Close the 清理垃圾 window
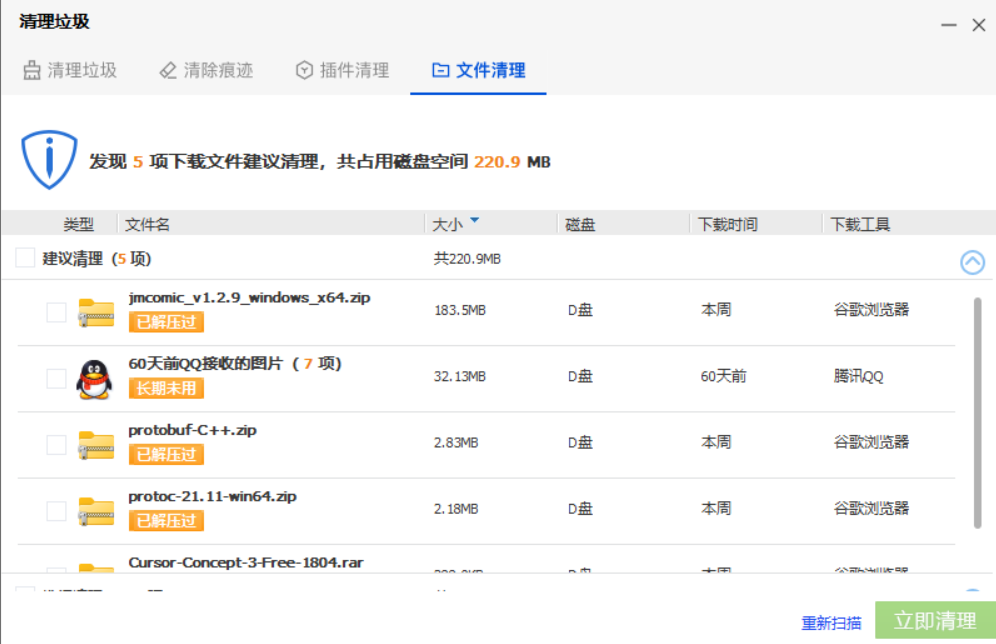 pyautogui.click(x=979, y=25)
